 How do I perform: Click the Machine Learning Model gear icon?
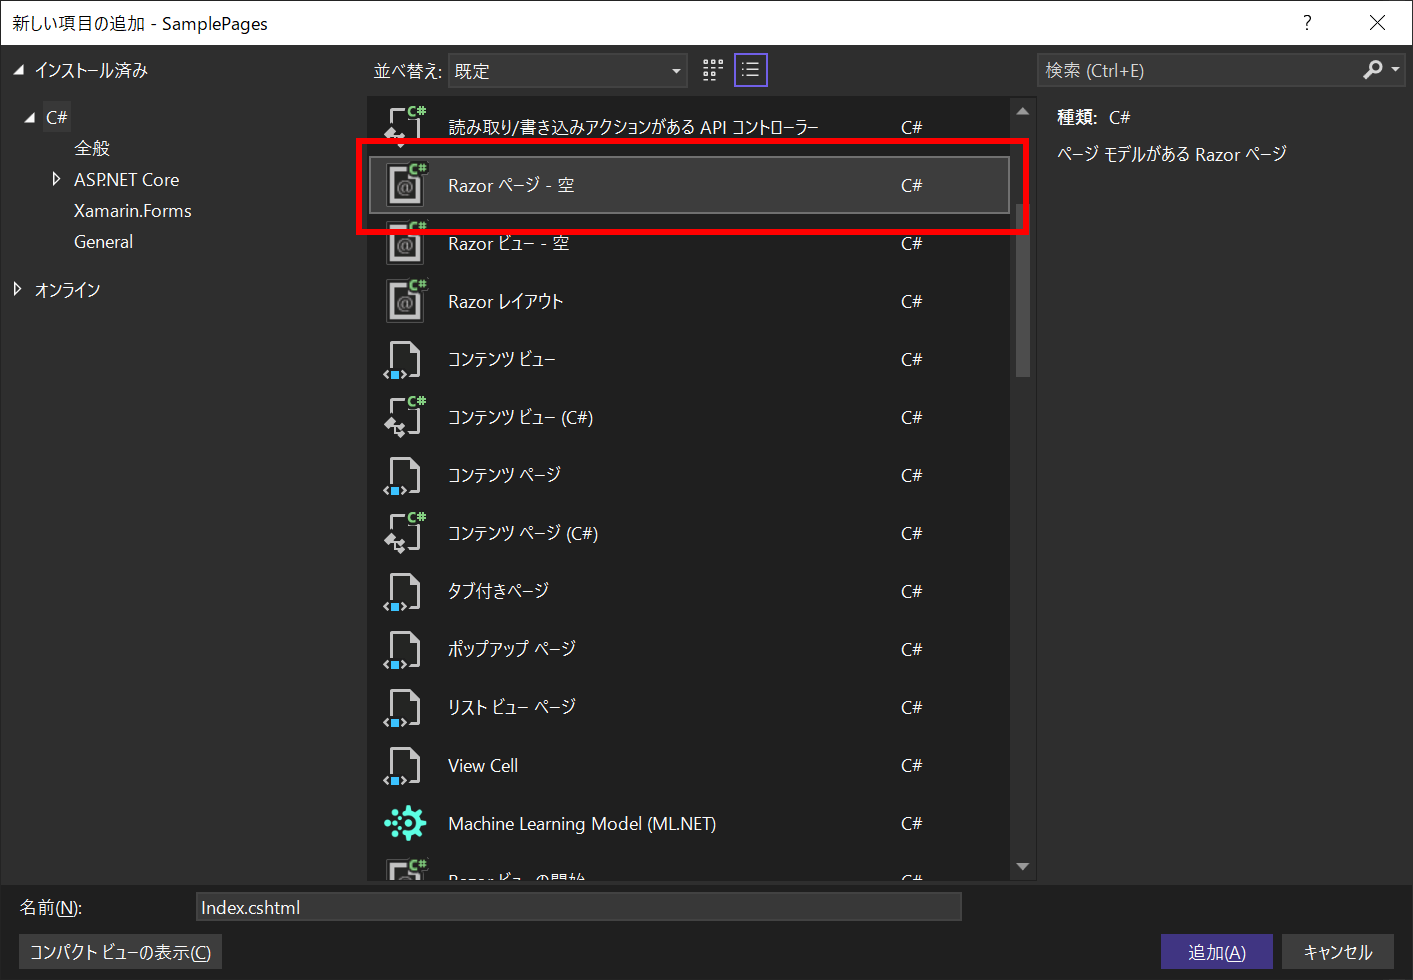(x=405, y=823)
